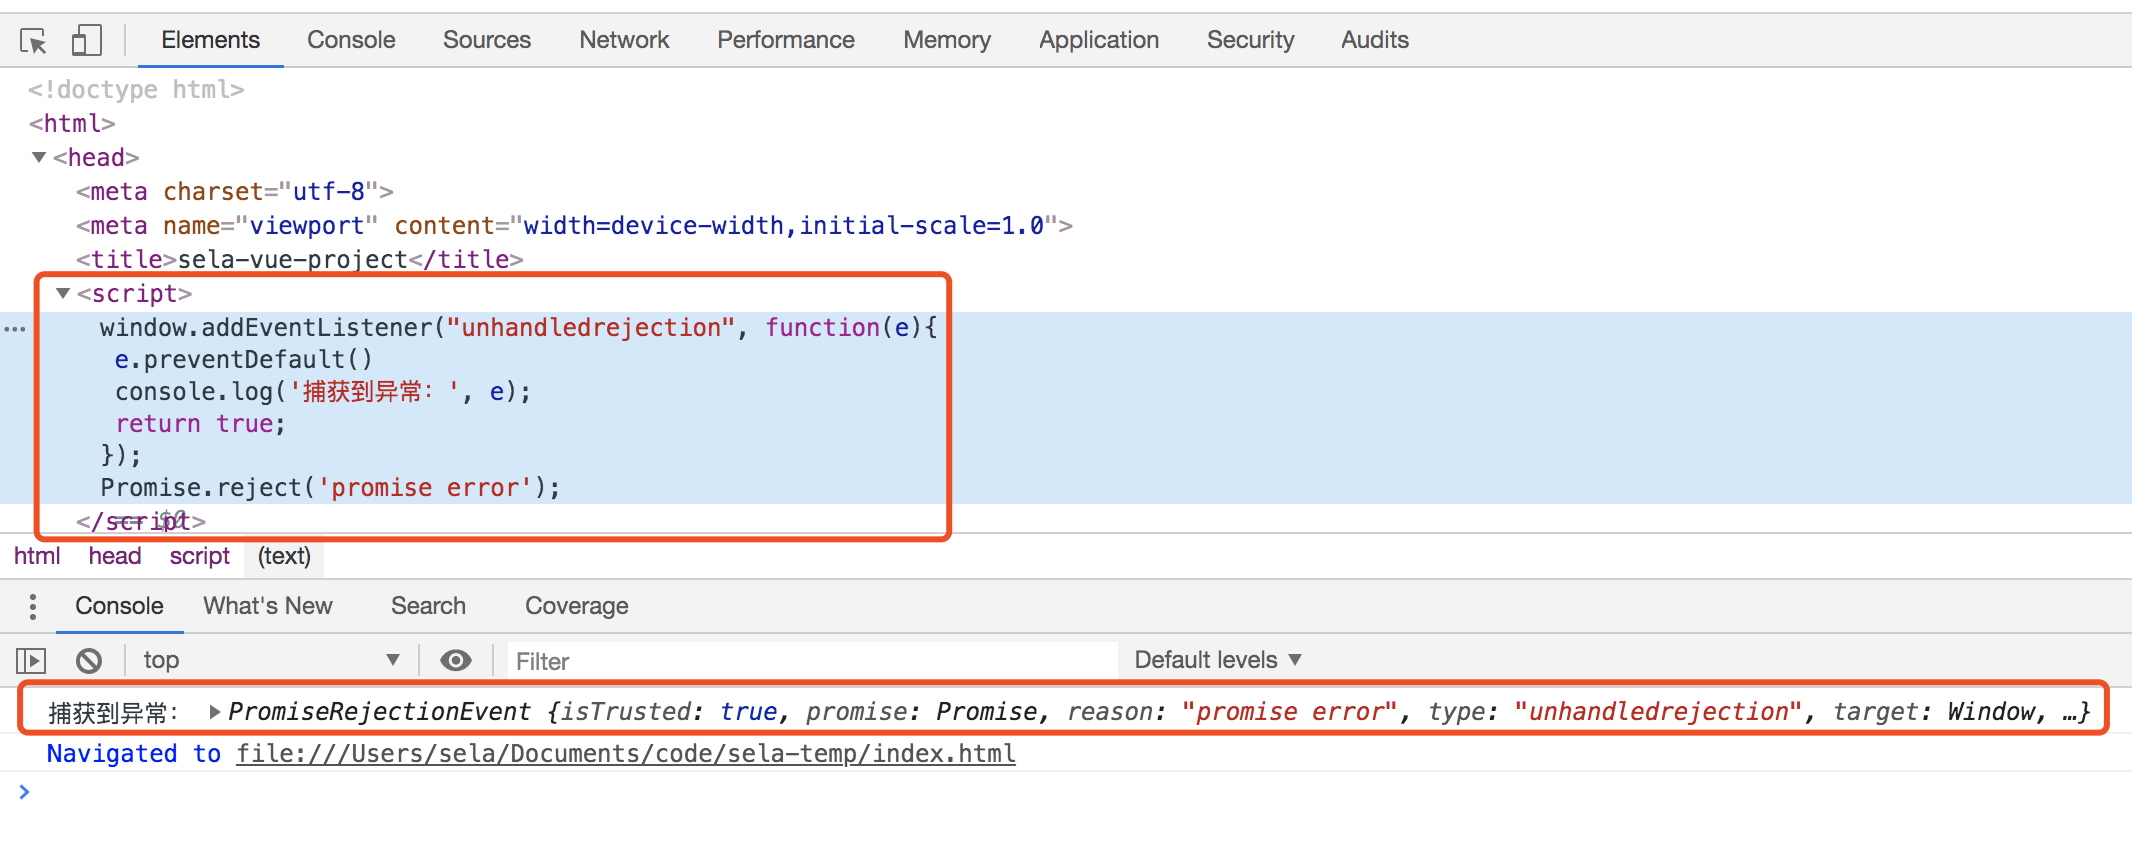
Task: Switch to the Network tab
Action: (623, 40)
